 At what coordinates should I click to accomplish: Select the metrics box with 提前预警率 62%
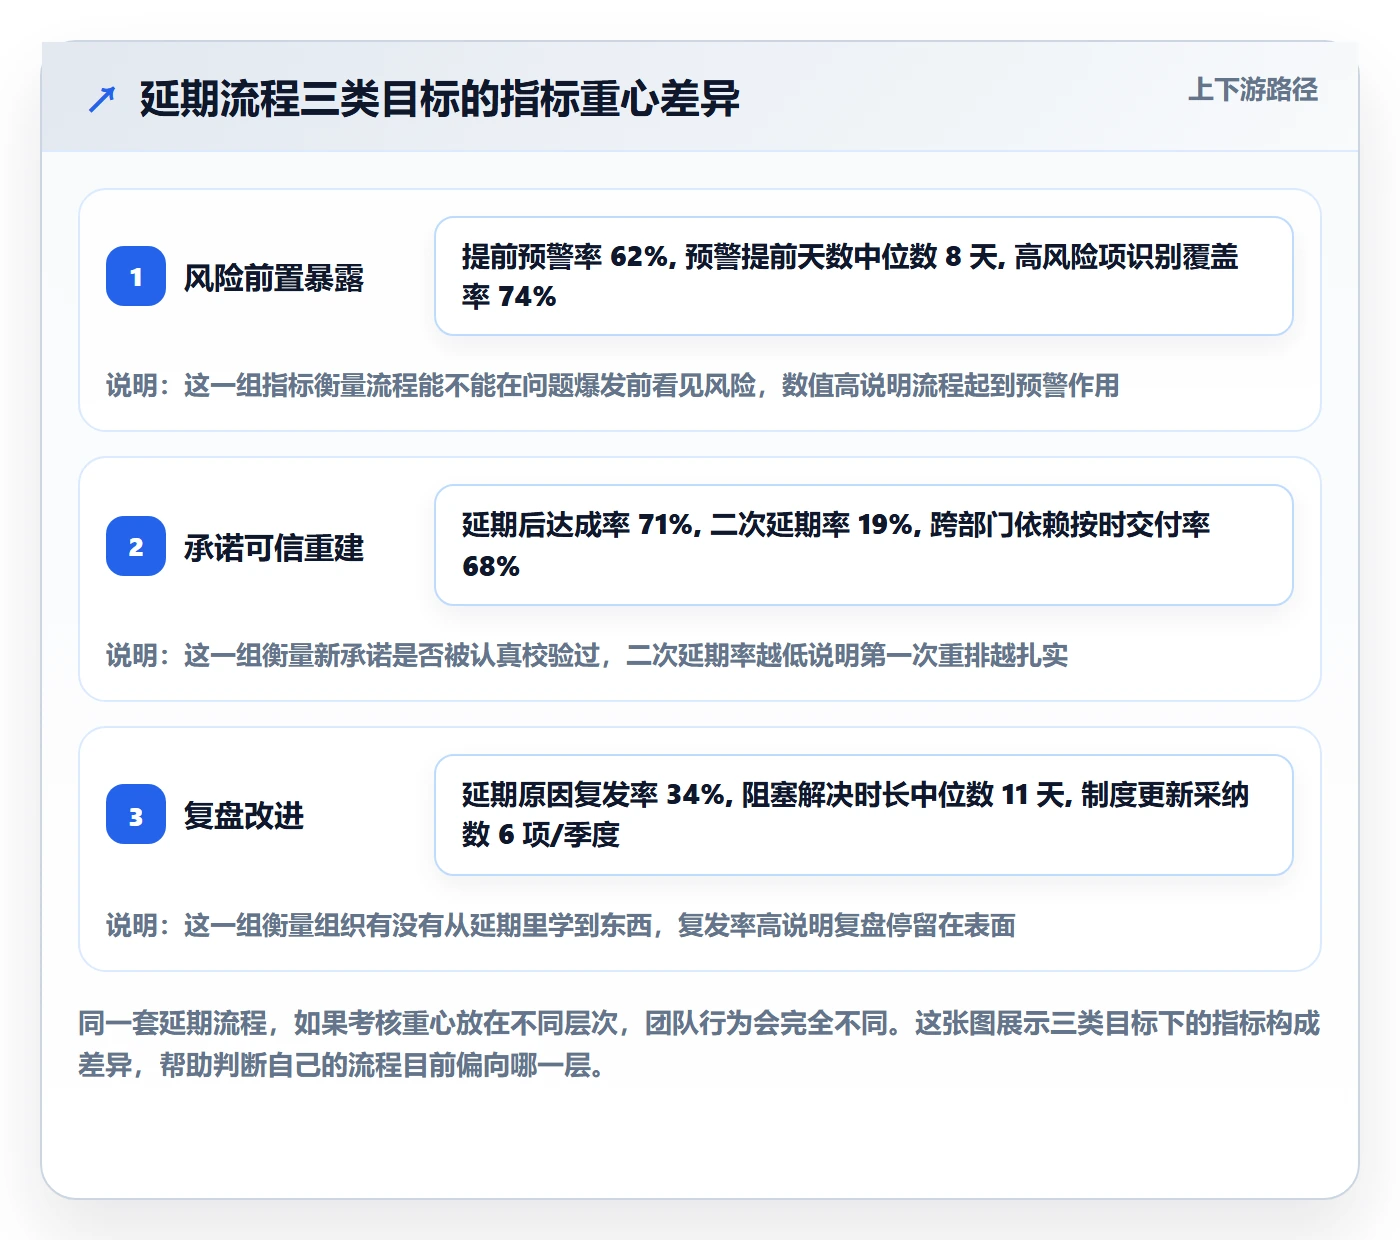pos(864,276)
